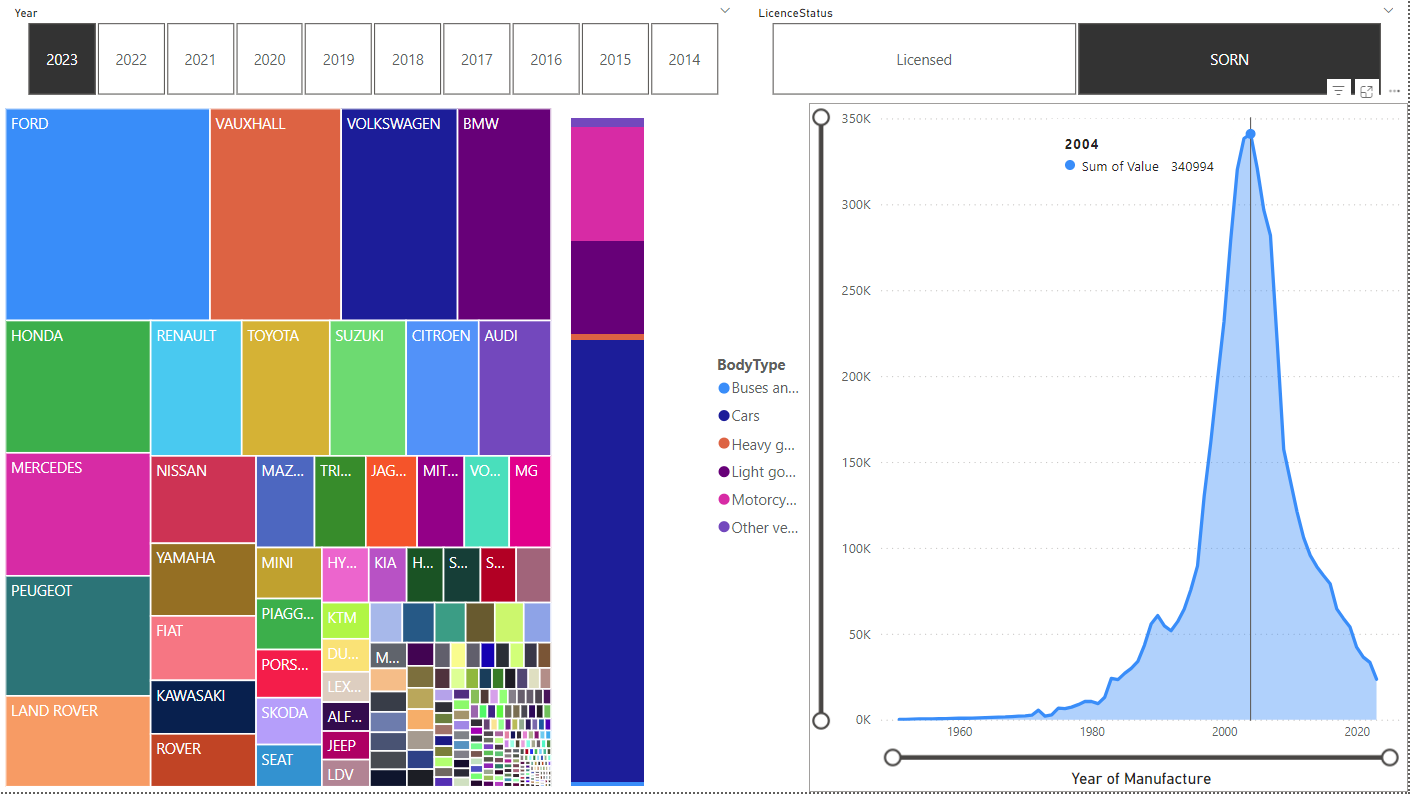Select the YAMAHA treemap tile

pos(203,579)
